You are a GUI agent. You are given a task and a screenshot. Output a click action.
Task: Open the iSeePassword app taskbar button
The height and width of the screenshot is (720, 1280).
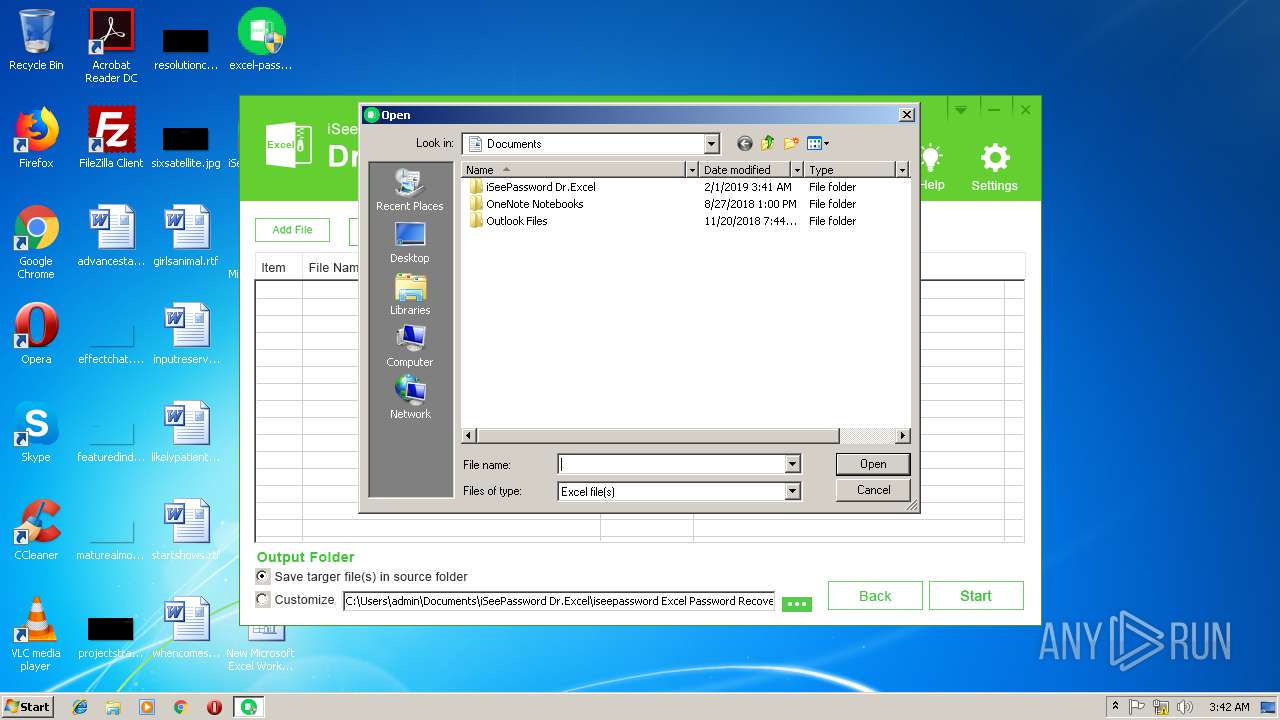248,707
